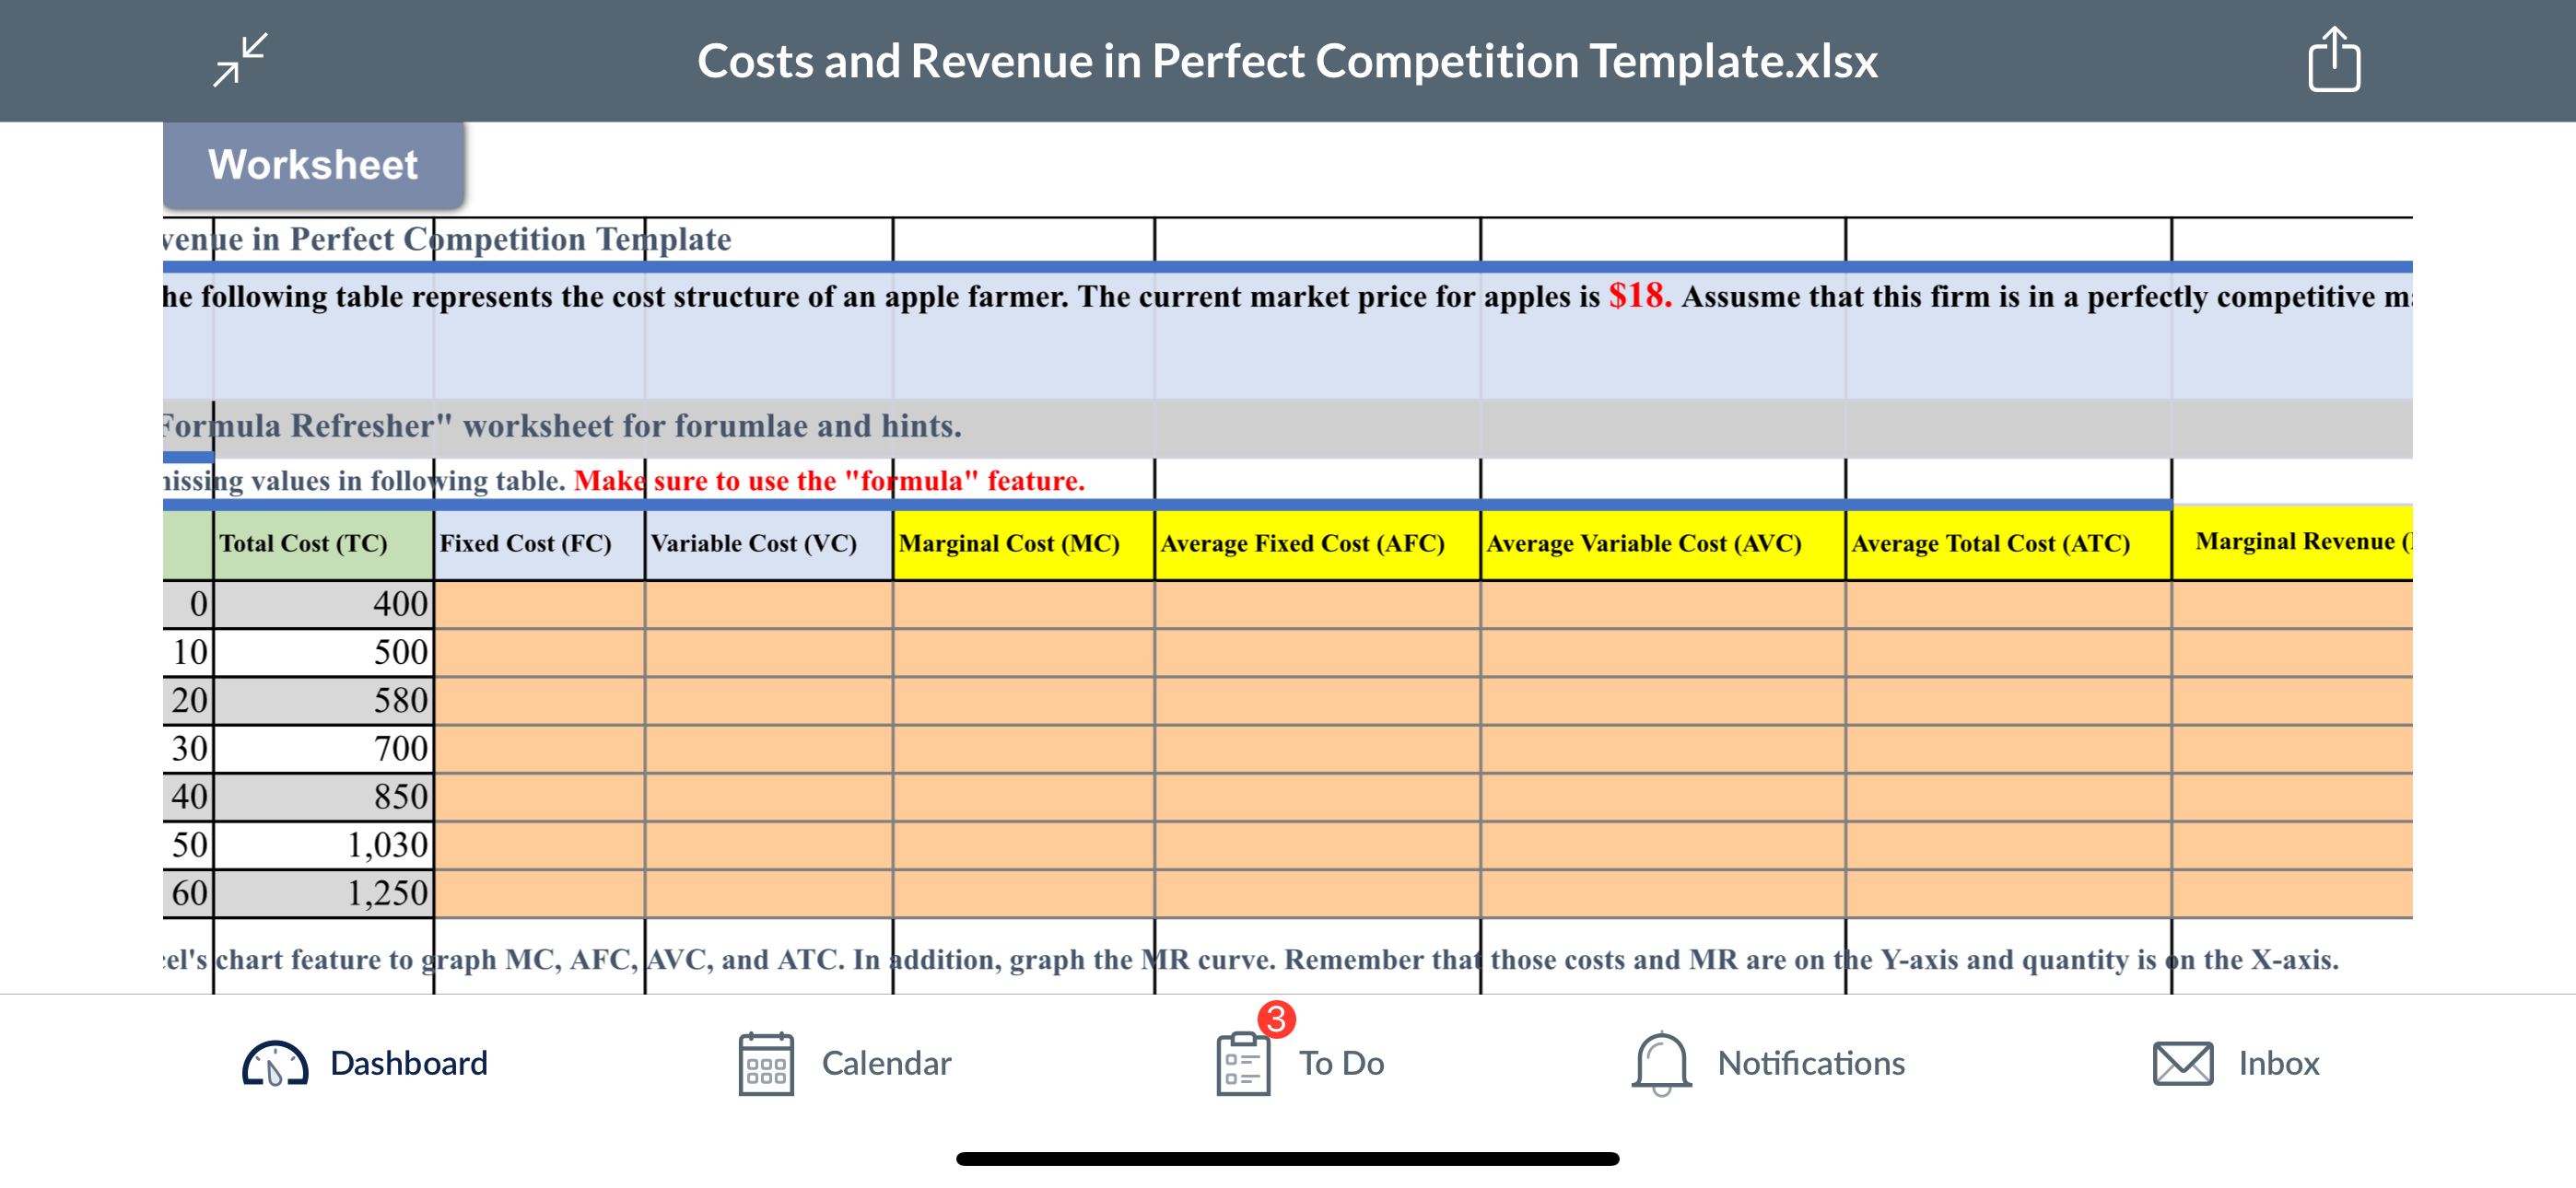Open the Calendar from the bottom bar
The height and width of the screenshot is (1188, 2576).
848,1063
